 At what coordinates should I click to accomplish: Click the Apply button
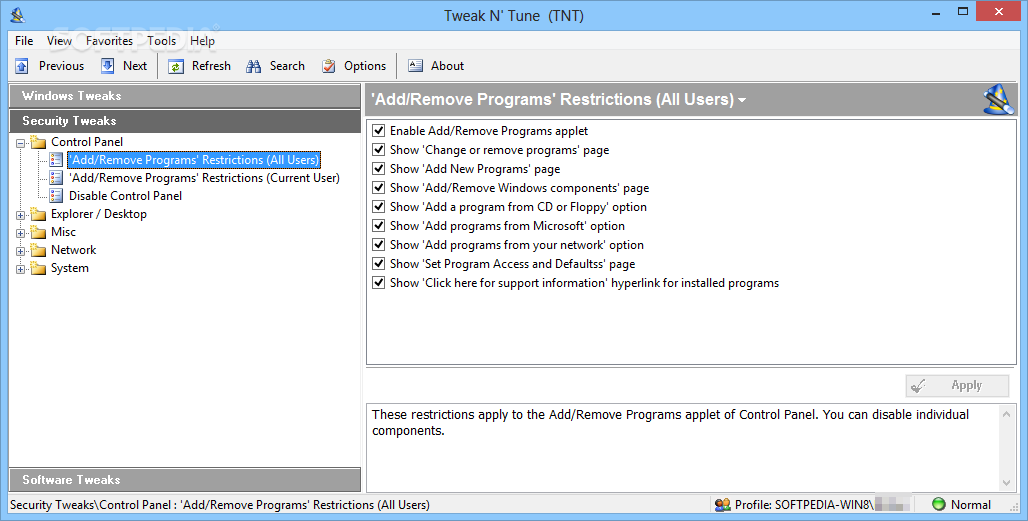957,385
